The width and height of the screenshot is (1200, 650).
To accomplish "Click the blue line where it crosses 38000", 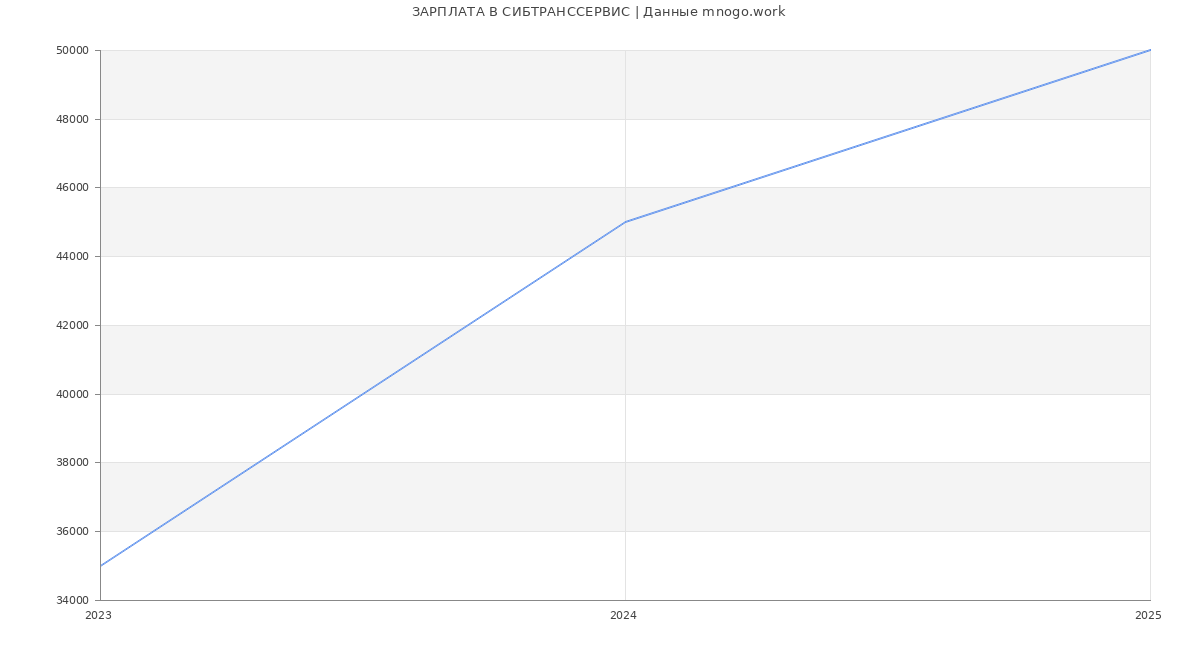I will coord(258,463).
